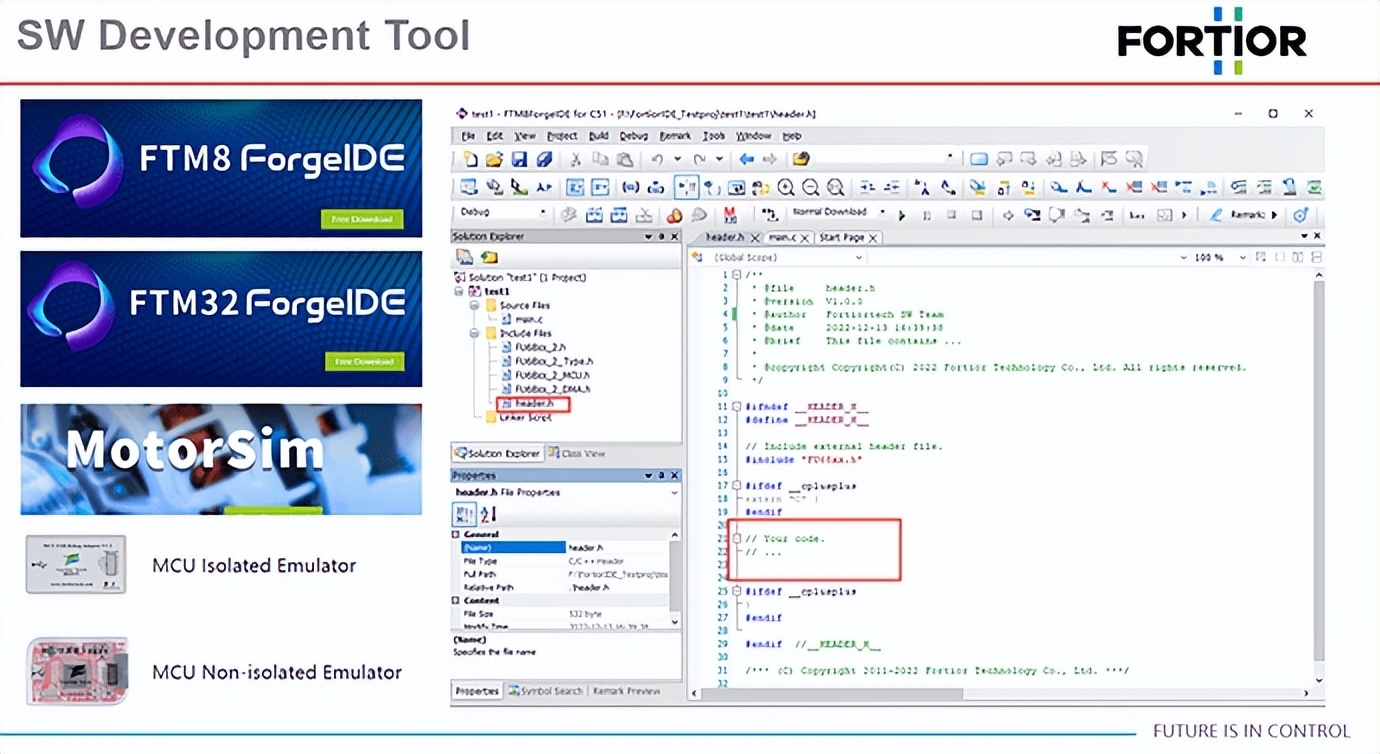Viewport: 1380px width, 754px height.
Task: Close the Solution Explorer panel
Action: 674,237
